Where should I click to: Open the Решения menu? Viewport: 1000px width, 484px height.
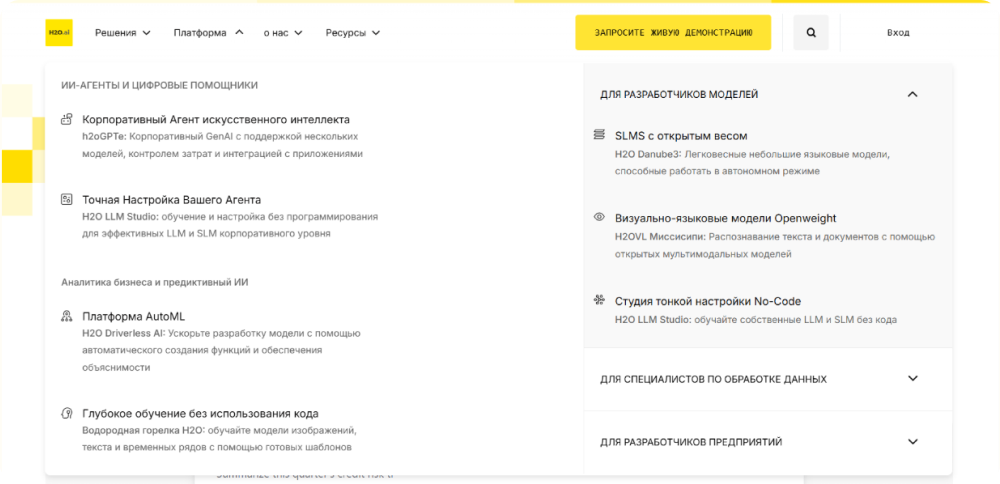click(122, 33)
